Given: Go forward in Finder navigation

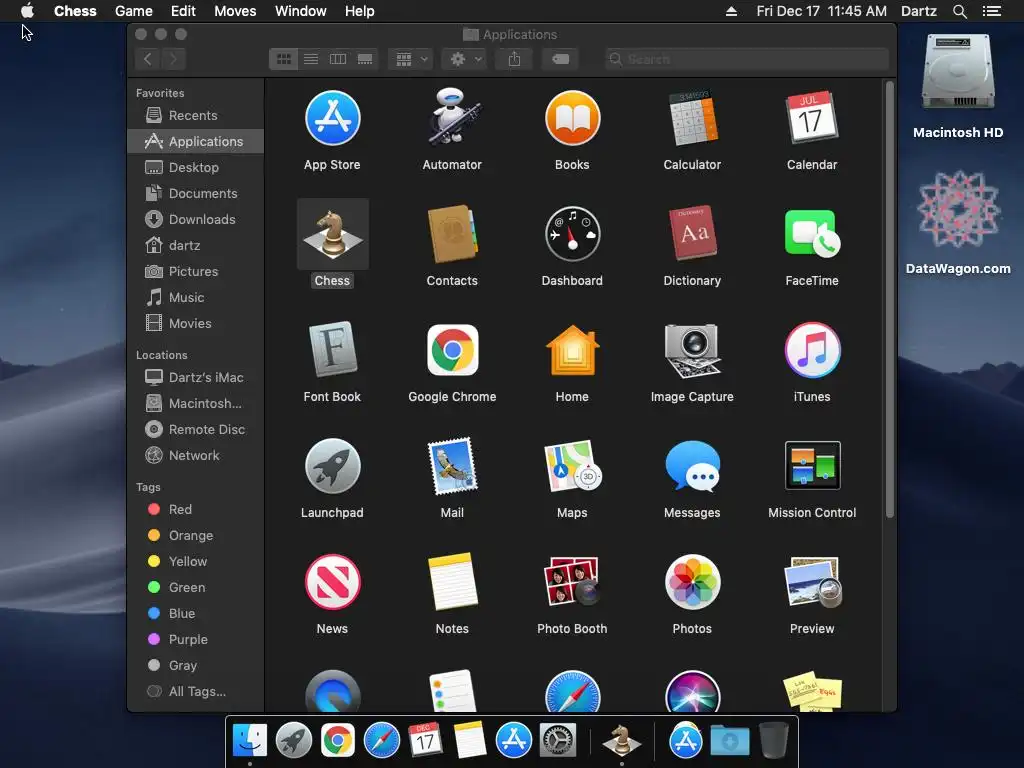Looking at the screenshot, I should click(x=174, y=59).
